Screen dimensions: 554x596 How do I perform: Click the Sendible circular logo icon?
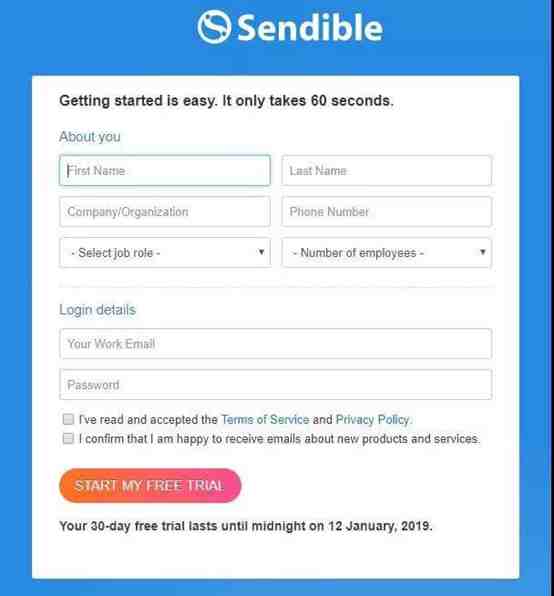[x=214, y=27]
